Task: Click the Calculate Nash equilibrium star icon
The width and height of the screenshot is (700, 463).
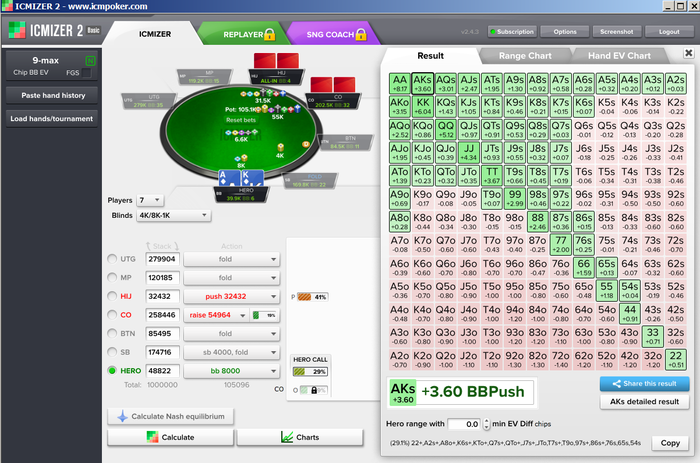Action: (x=122, y=416)
